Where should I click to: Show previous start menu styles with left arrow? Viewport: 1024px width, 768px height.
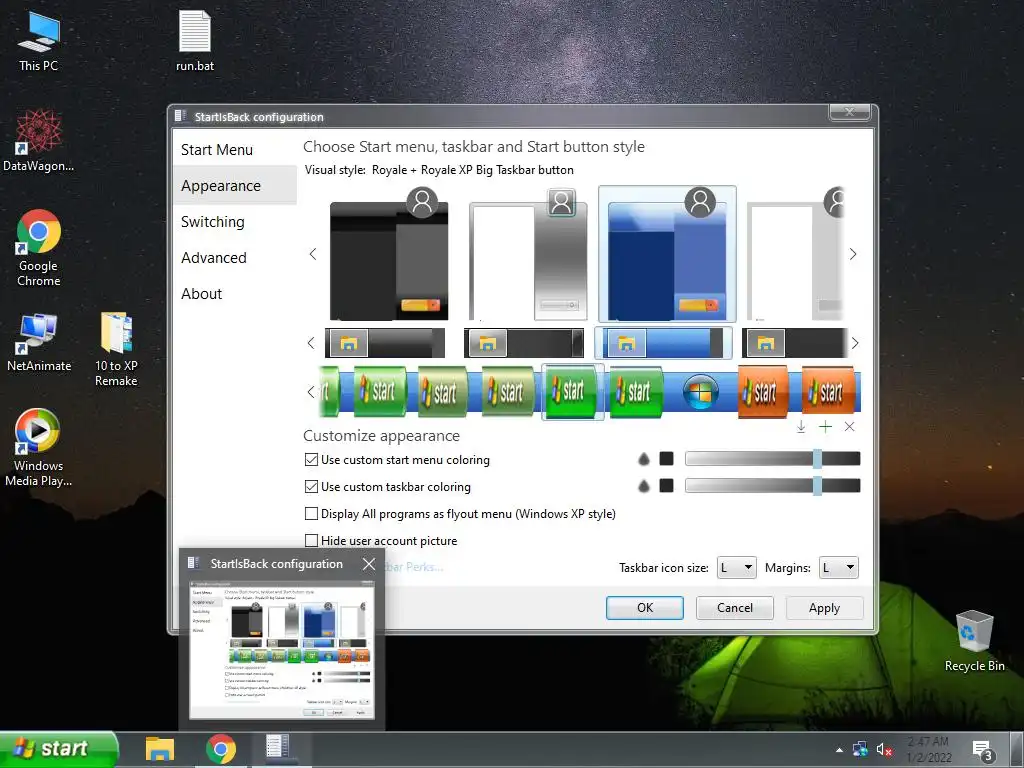(313, 254)
